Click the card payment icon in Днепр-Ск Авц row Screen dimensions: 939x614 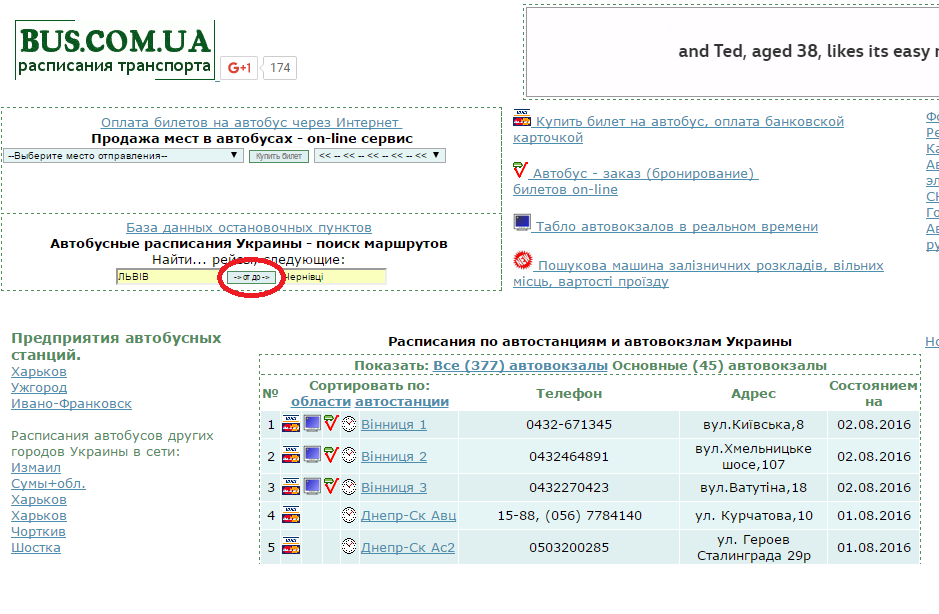click(x=290, y=515)
